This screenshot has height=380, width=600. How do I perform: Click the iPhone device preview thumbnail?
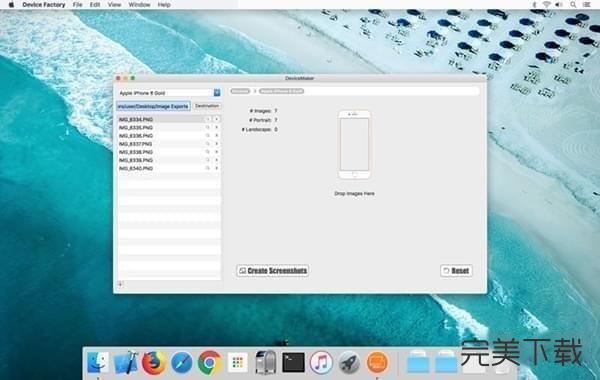pyautogui.click(x=355, y=145)
